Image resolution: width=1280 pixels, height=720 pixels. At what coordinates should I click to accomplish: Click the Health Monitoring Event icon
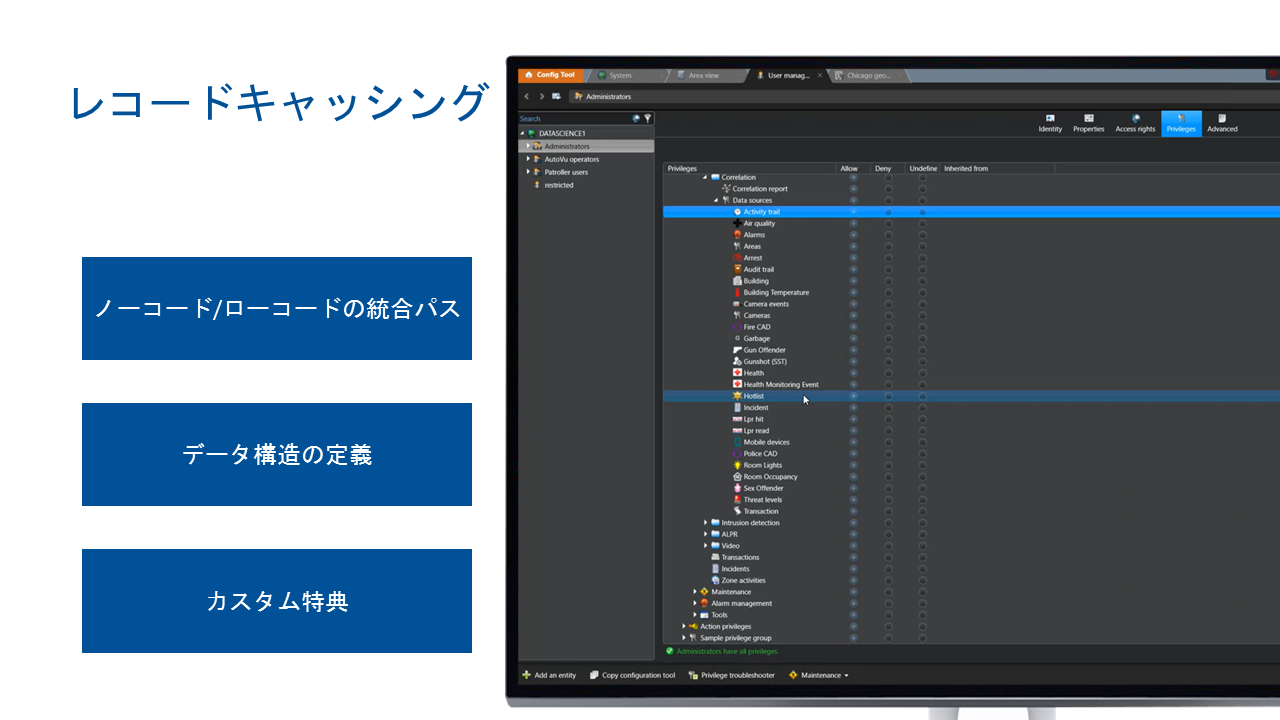click(737, 384)
